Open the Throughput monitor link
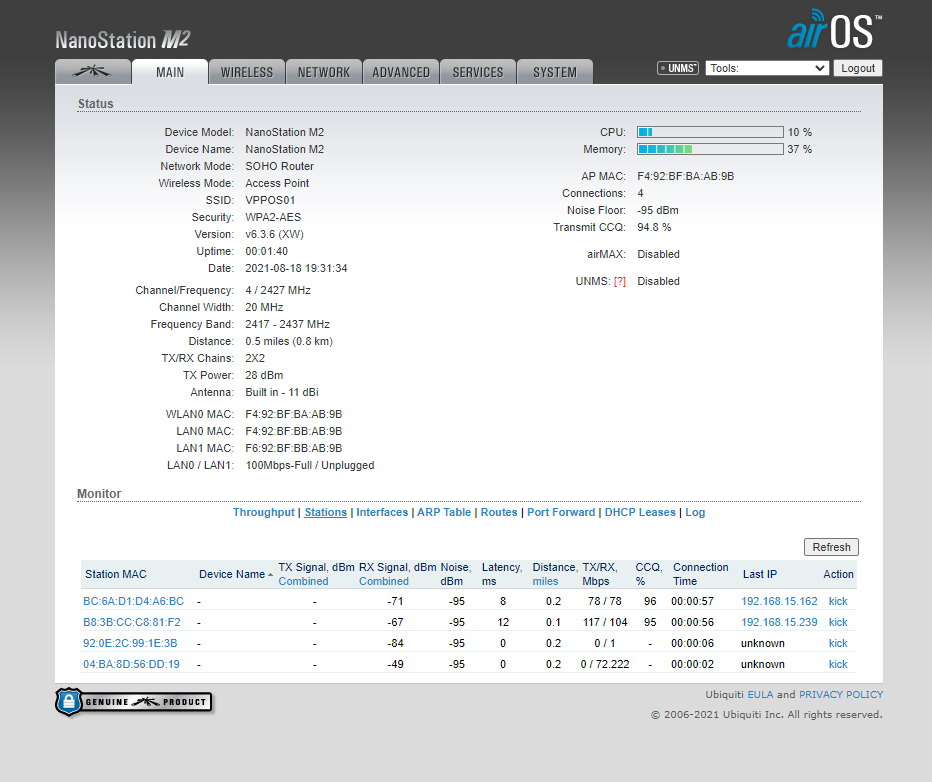This screenshot has width=932, height=782. coord(263,512)
